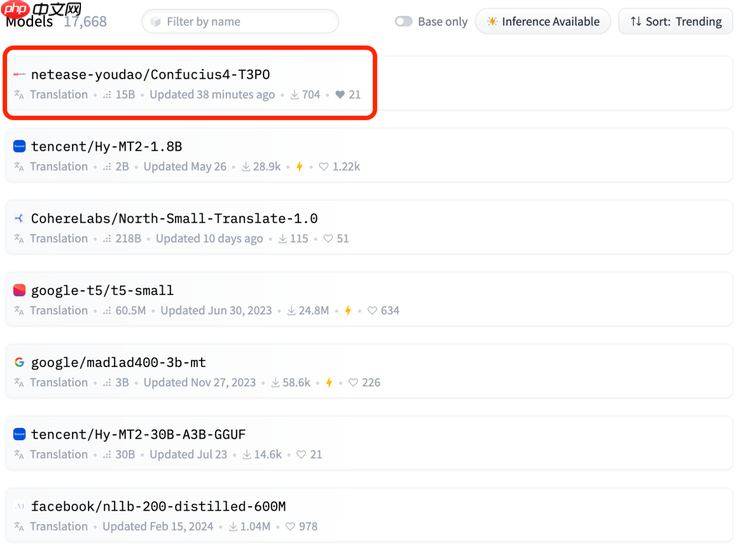Click download icon next to 28.9k
Viewport: 750px width, 552px height.
pos(246,166)
